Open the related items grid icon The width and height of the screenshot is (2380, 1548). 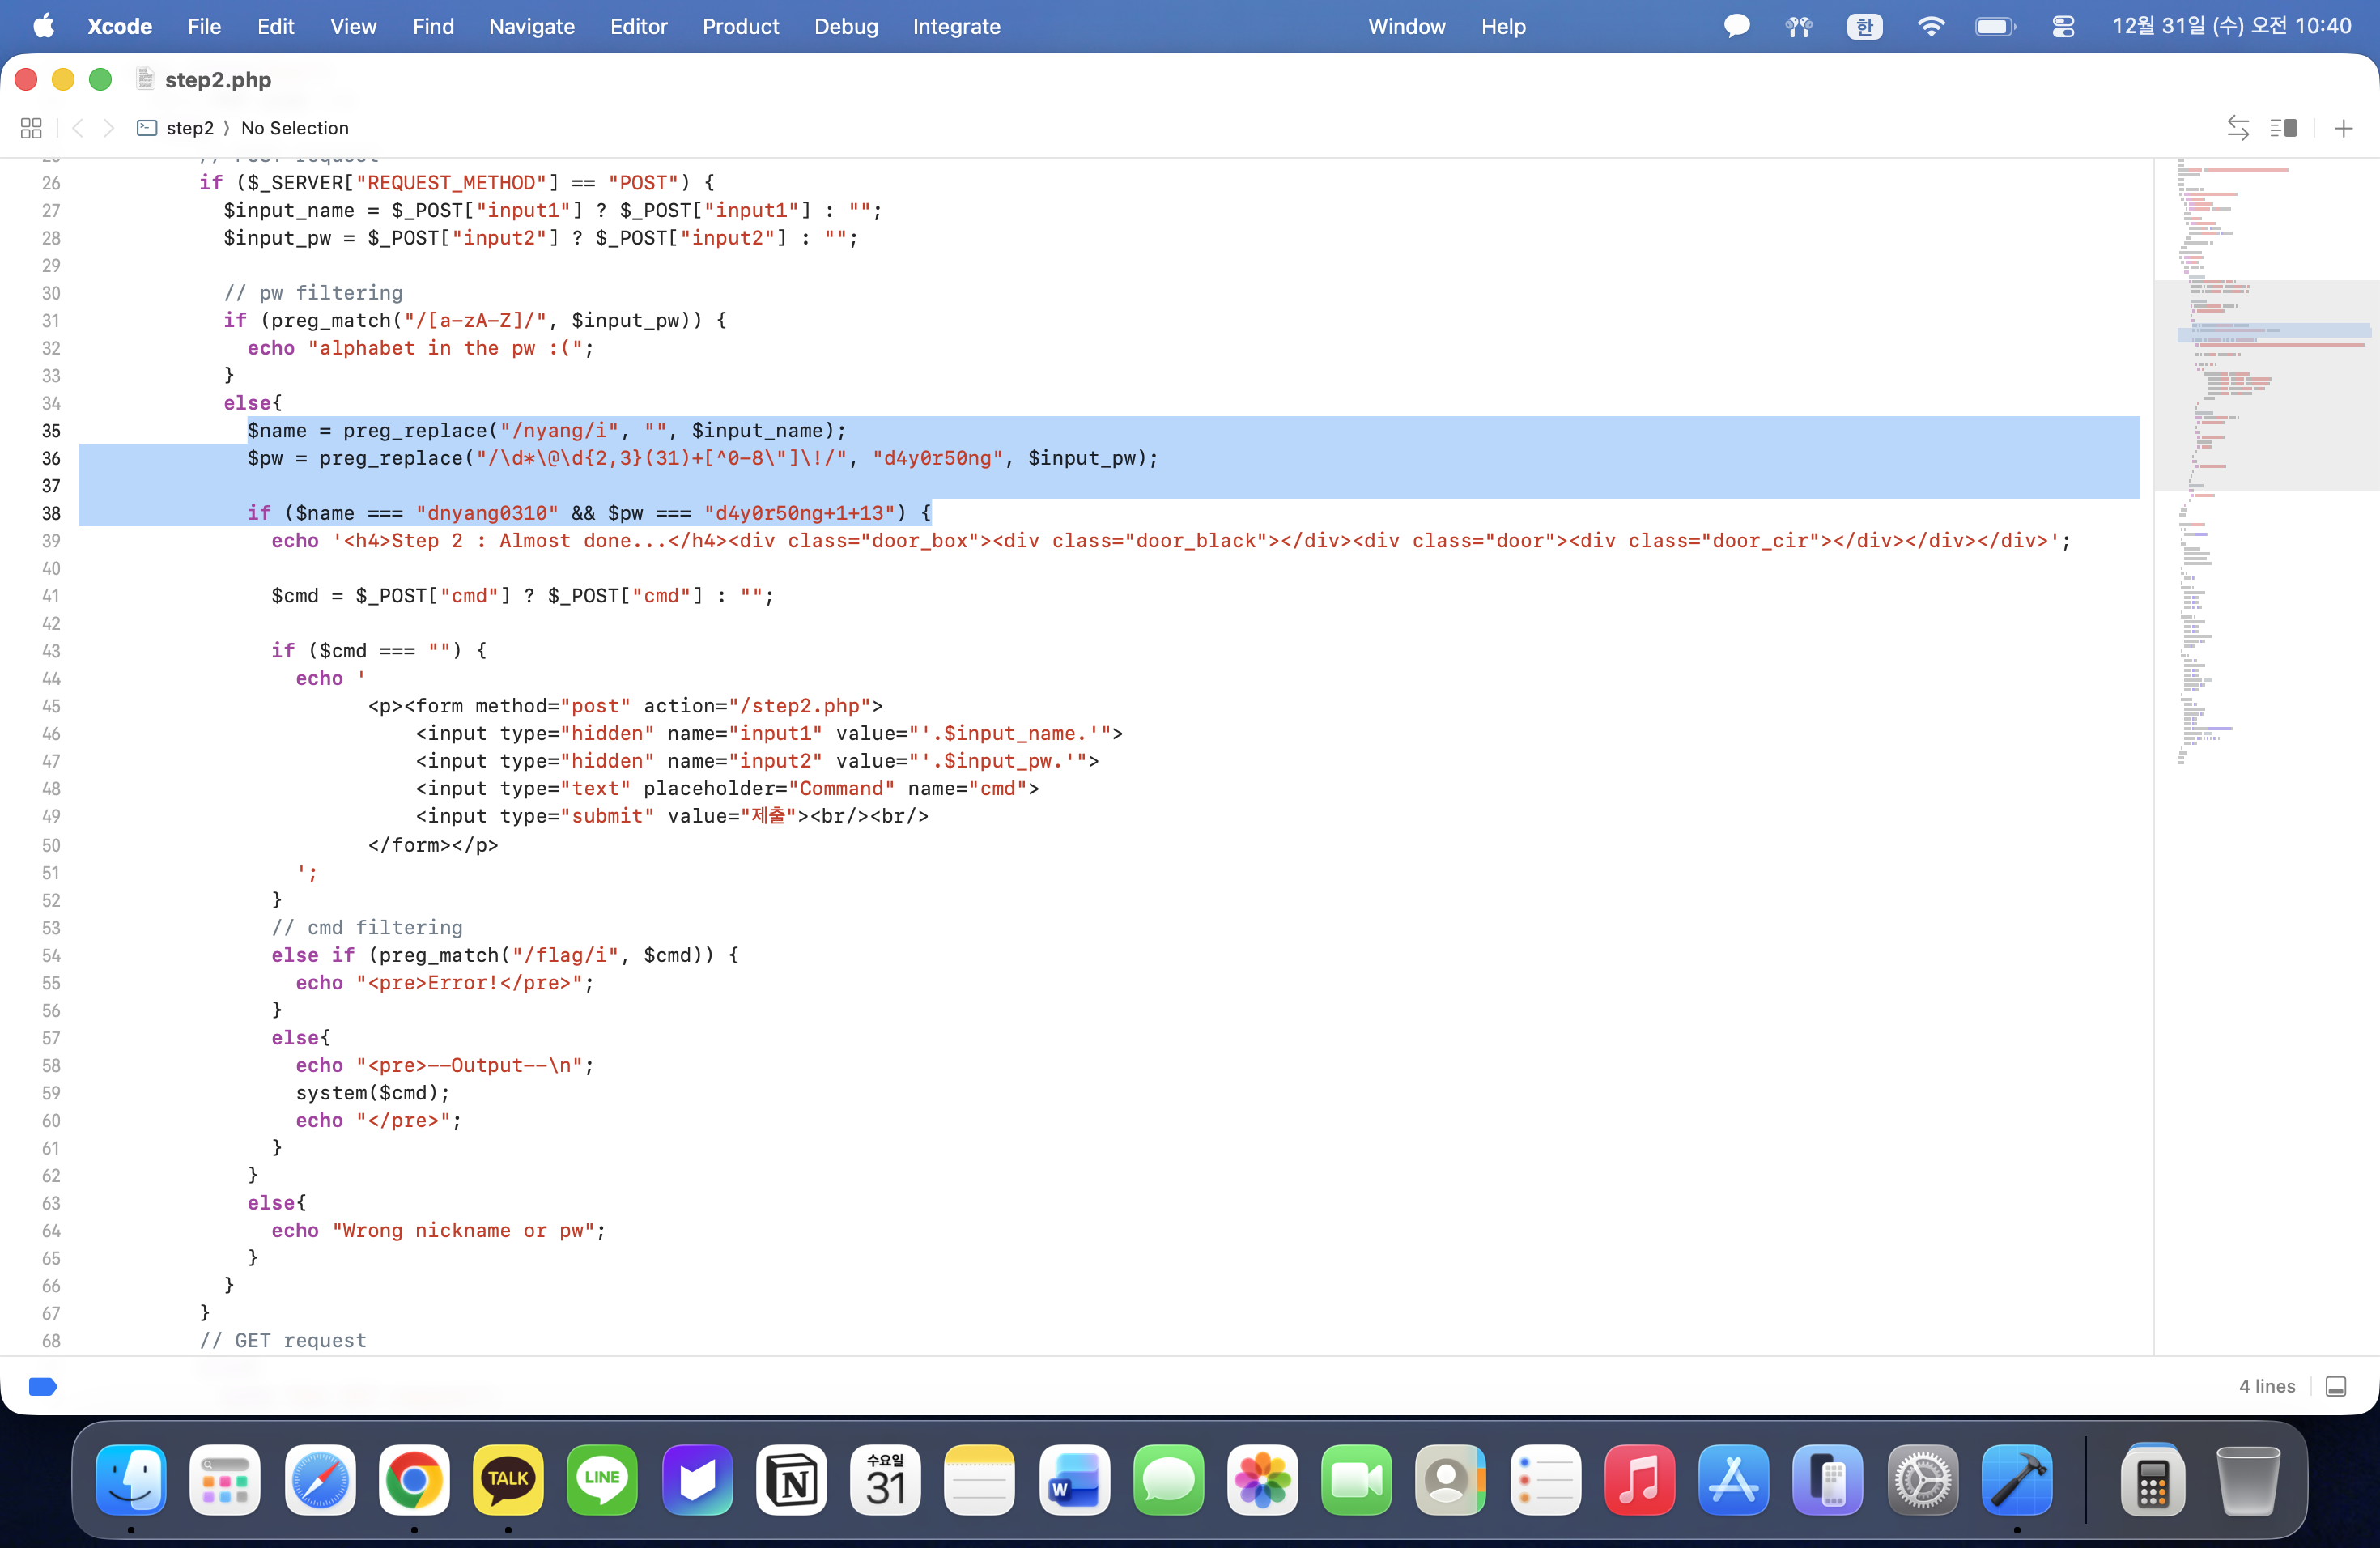point(31,128)
